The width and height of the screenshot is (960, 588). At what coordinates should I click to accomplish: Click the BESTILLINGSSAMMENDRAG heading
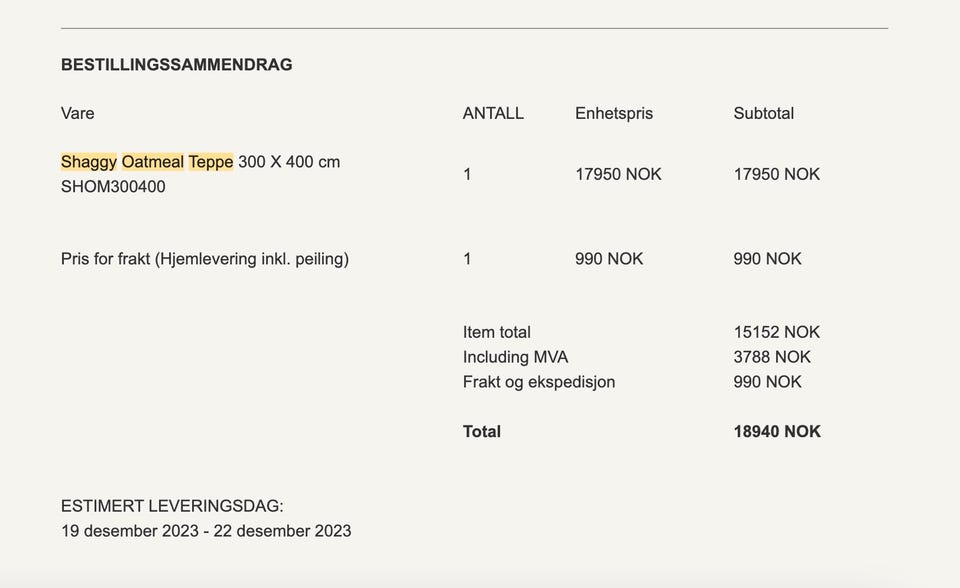click(x=176, y=65)
